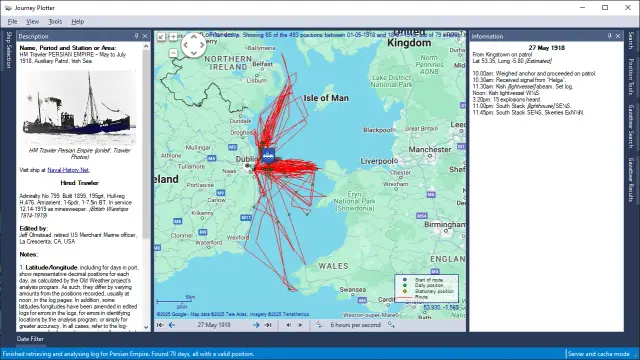Expand the Date Filter tab
The height and width of the screenshot is (360, 640).
coord(30,339)
